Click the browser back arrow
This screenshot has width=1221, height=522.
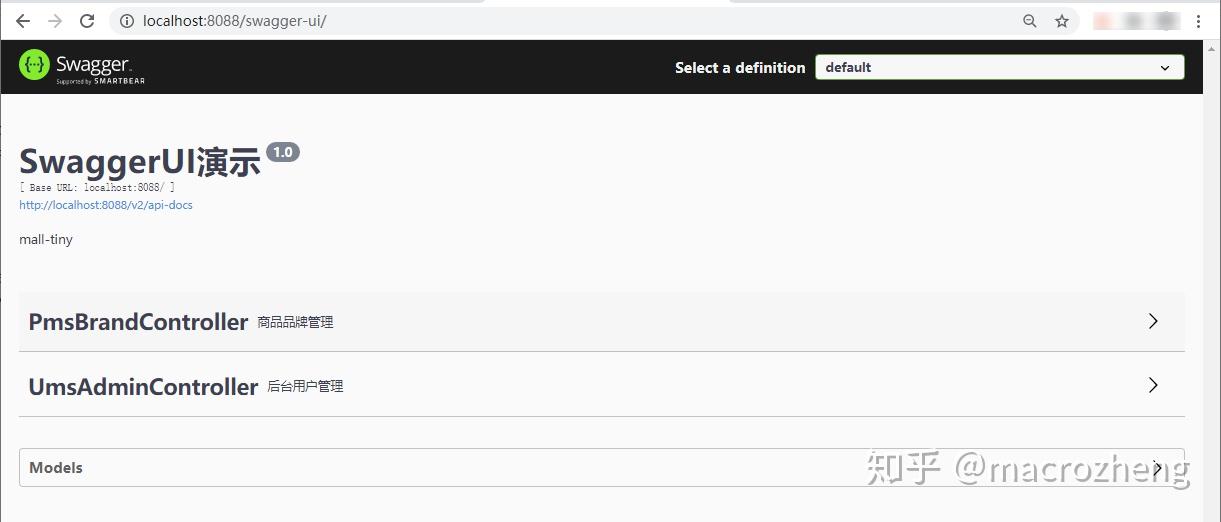tap(23, 21)
